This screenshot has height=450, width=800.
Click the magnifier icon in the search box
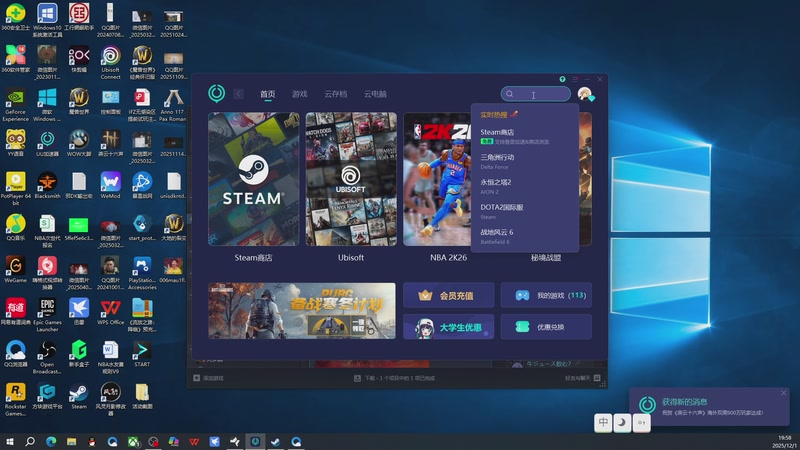(509, 94)
